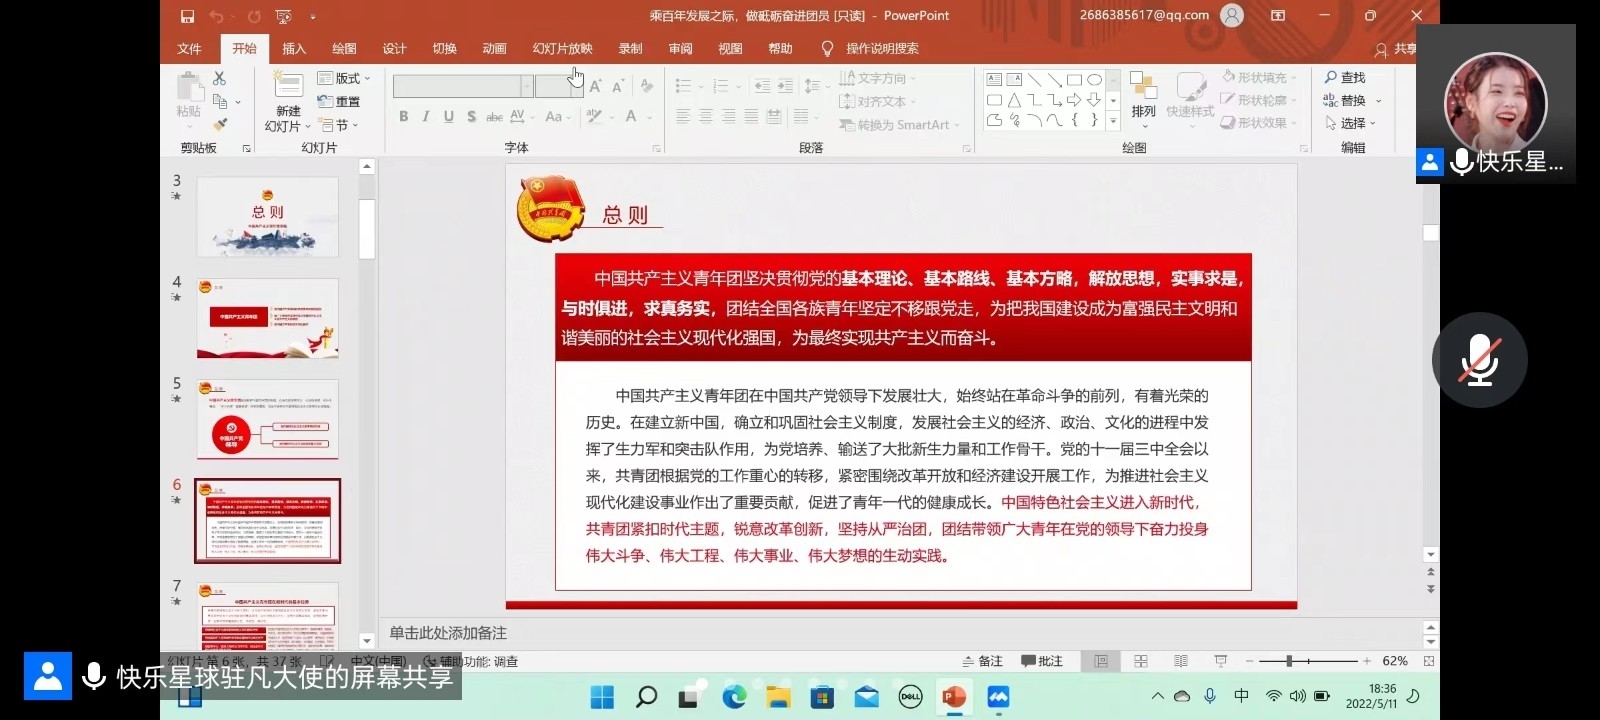
Task: Click the Center alignment icon
Action: tap(706, 116)
